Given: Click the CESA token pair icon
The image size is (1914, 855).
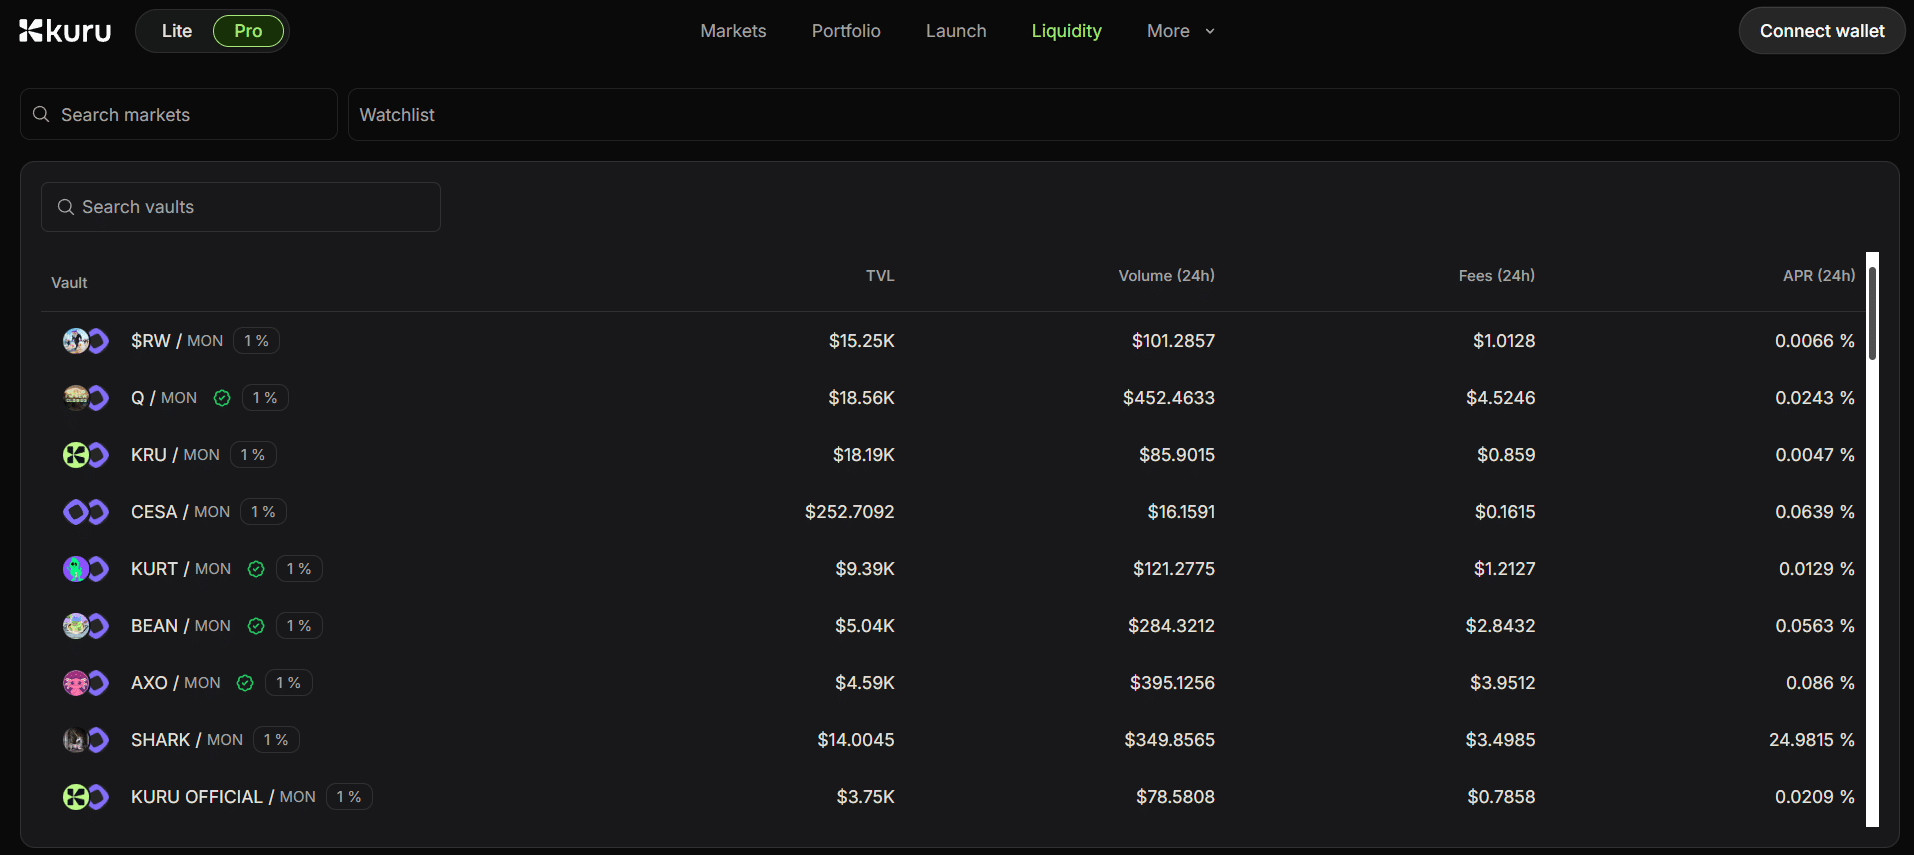Looking at the screenshot, I should coord(86,512).
